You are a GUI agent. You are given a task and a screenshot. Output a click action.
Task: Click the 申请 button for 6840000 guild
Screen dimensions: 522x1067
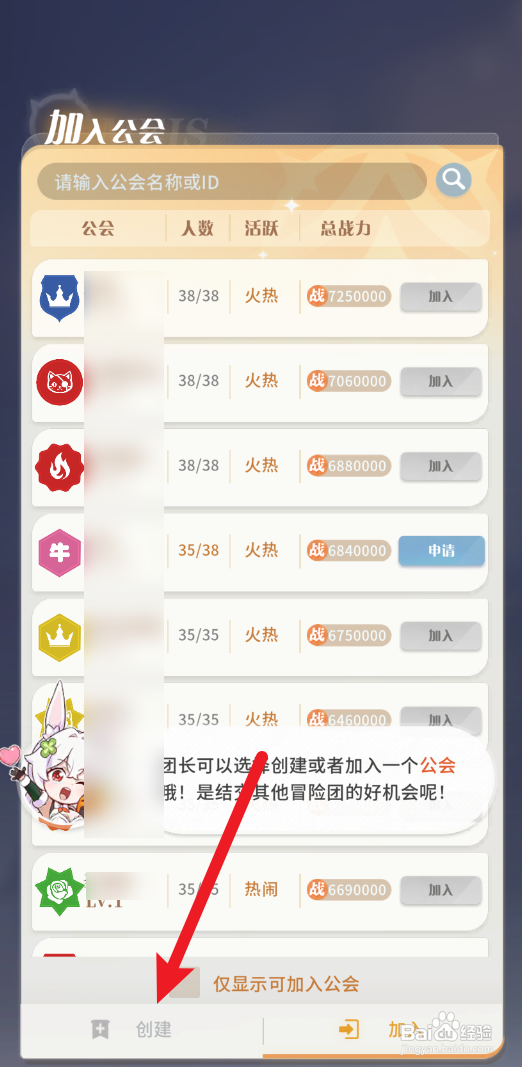coord(442,551)
